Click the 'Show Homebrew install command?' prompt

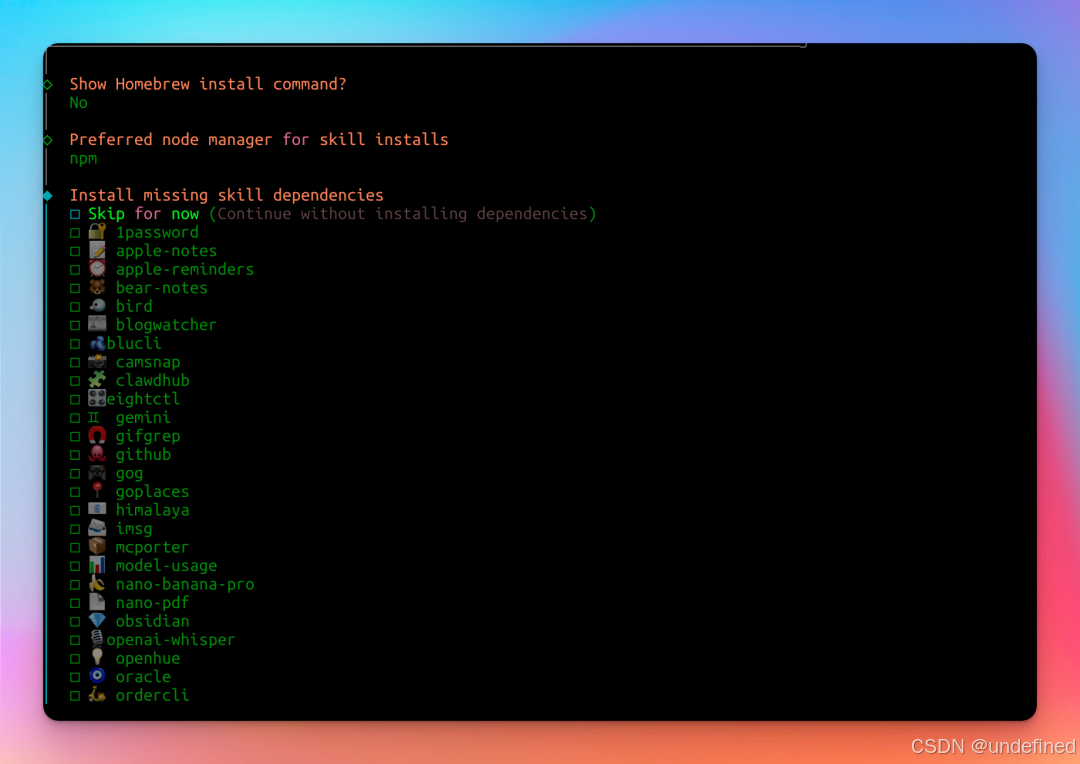coord(208,84)
